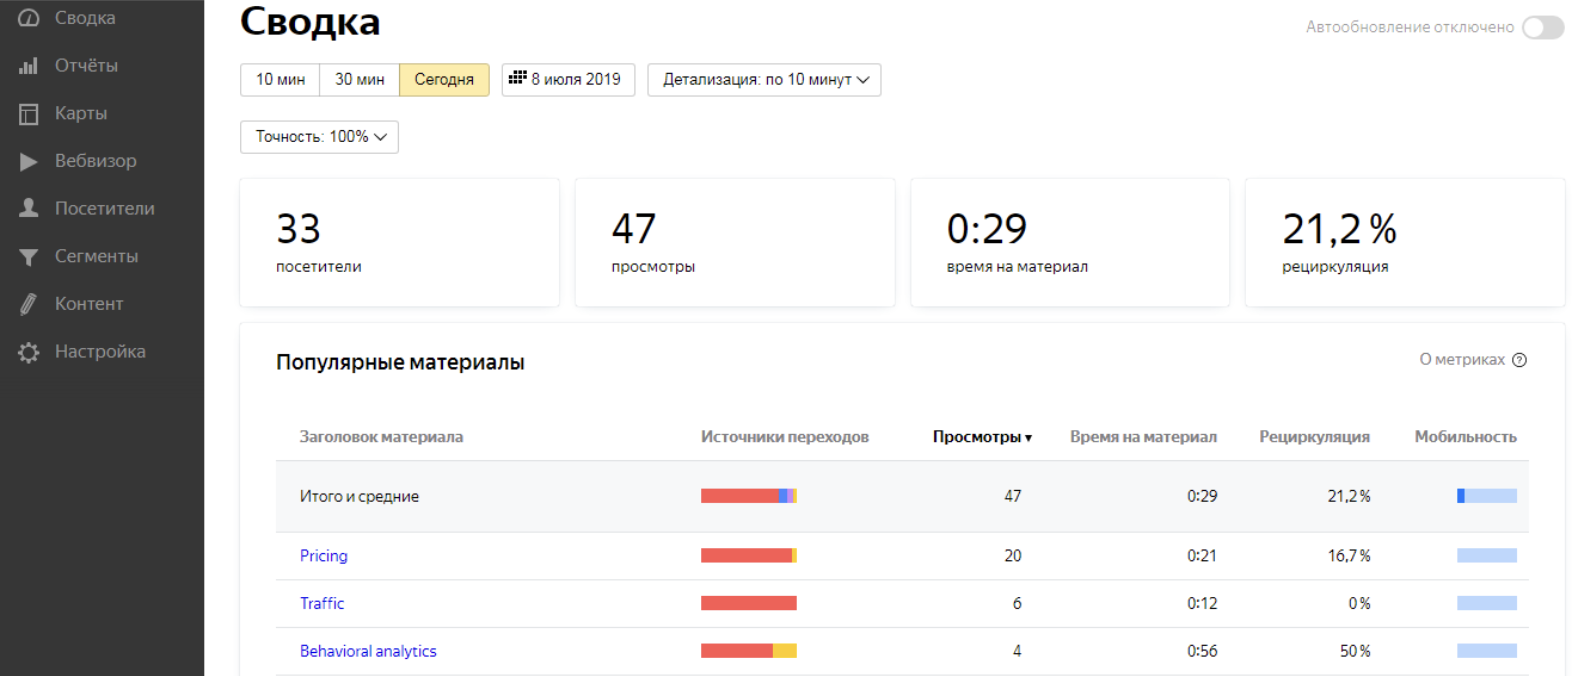The image size is (1574, 676).
Task: Open Вебвизор play icon in sidebar
Action: pos(29,161)
